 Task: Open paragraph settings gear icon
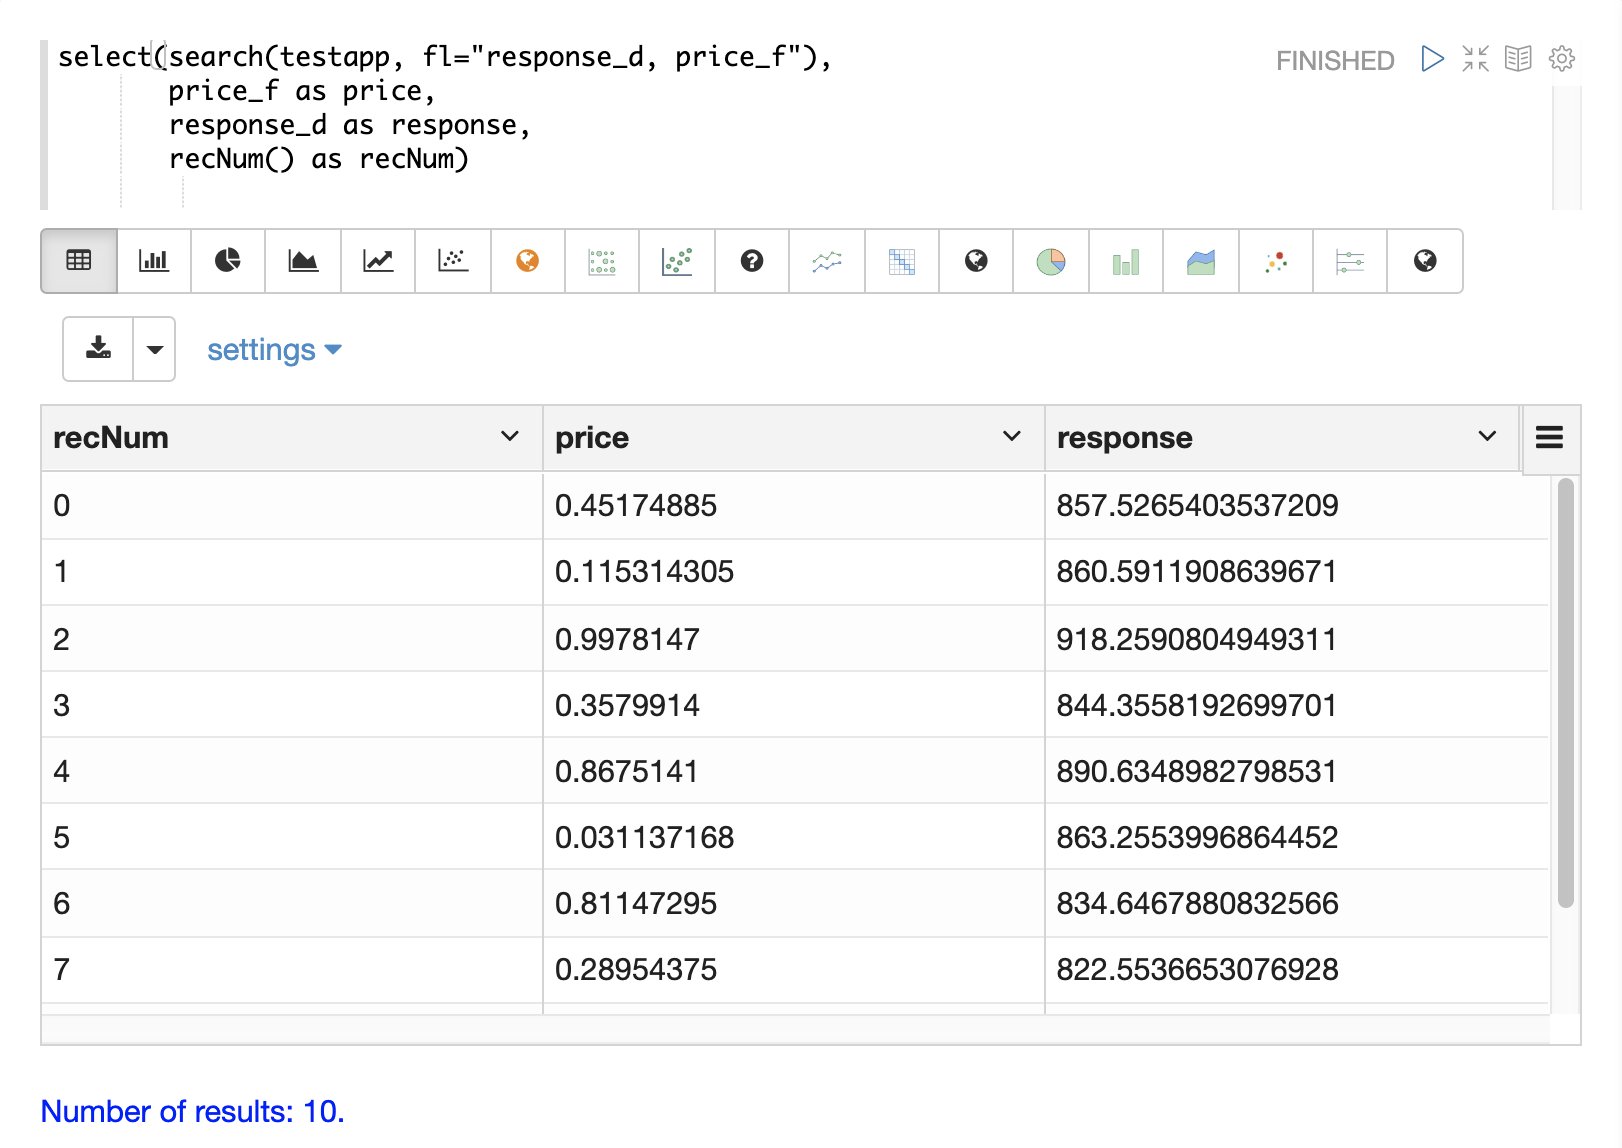click(1561, 59)
